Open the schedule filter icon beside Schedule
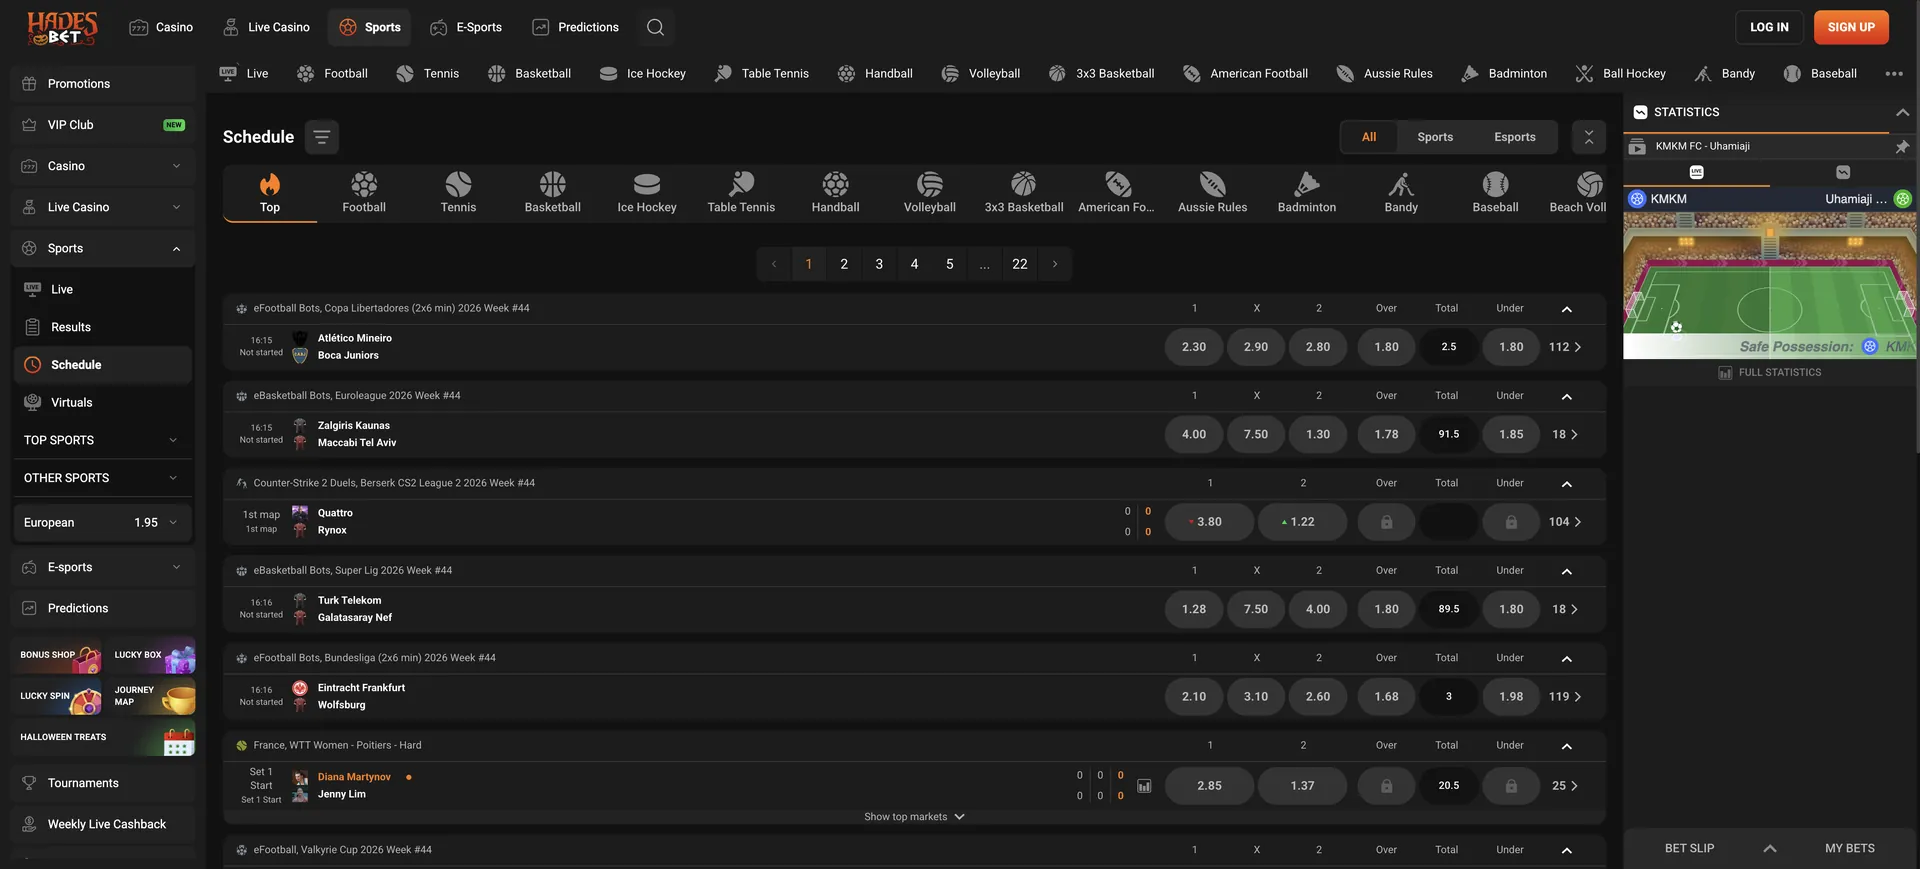Screen dimensions: 1920x869 [x=321, y=137]
